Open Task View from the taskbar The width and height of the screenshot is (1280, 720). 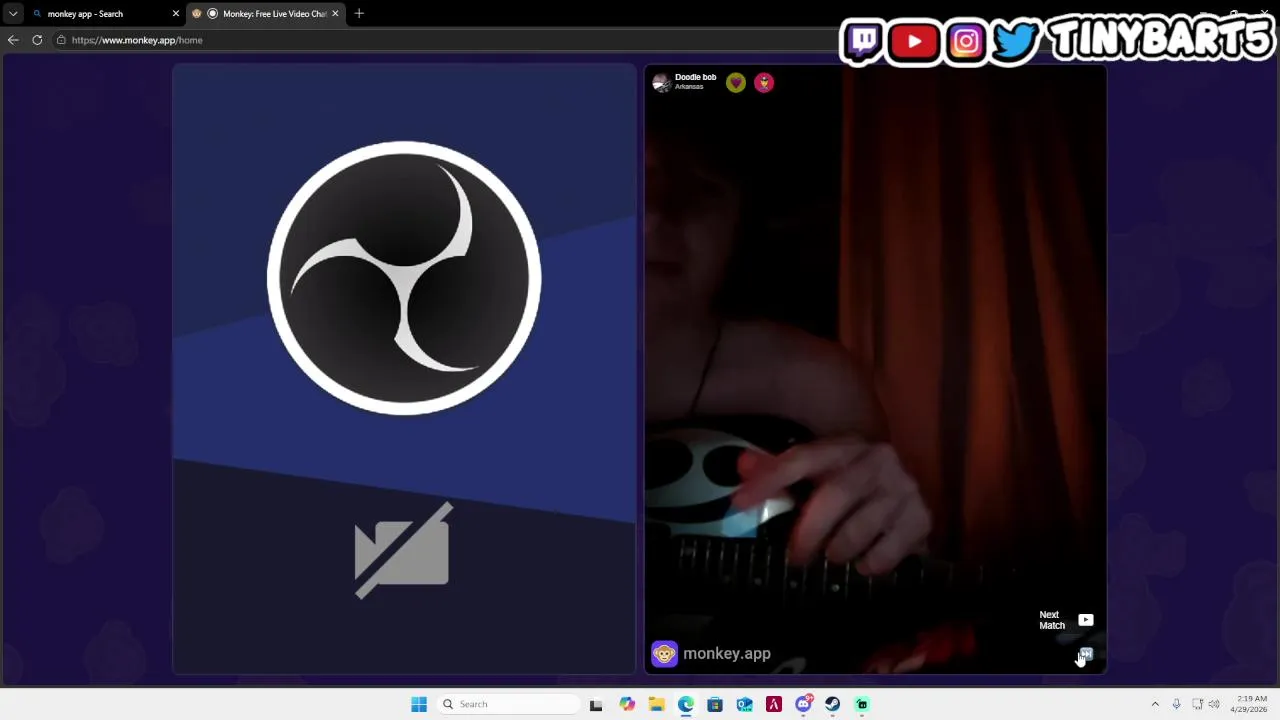tap(596, 704)
